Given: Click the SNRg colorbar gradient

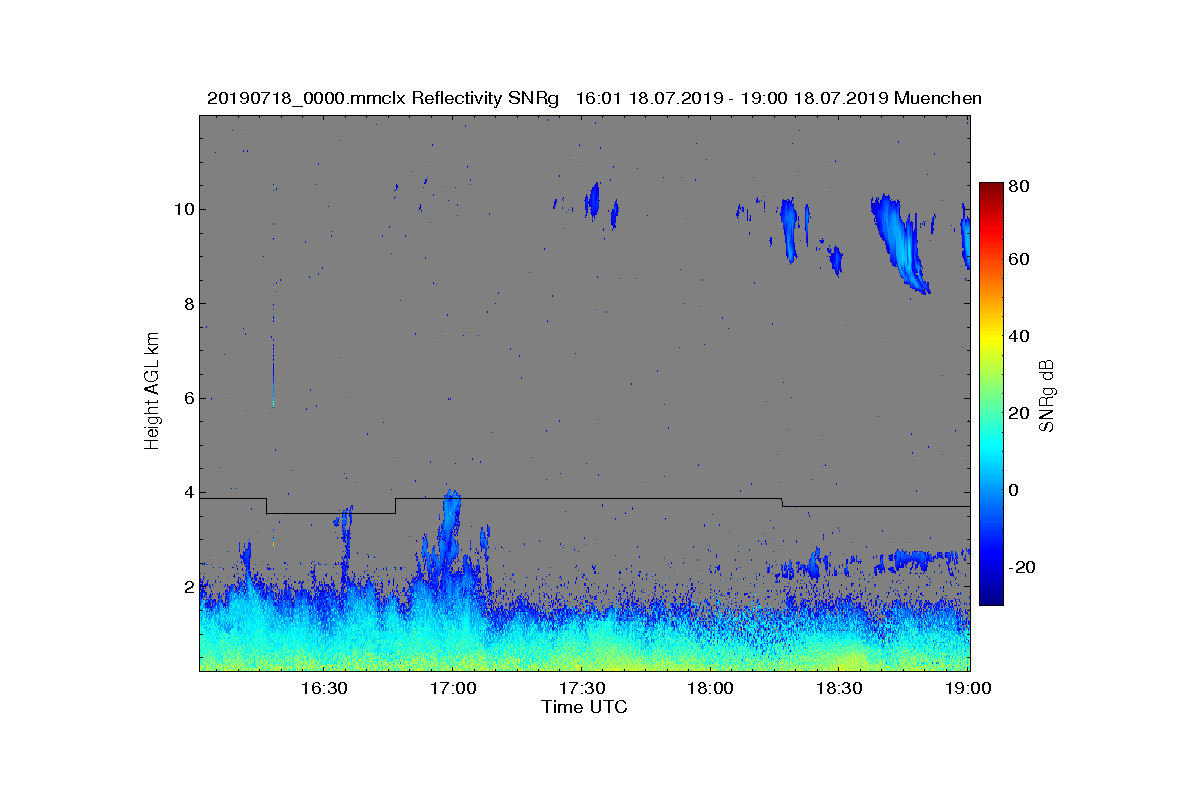Looking at the screenshot, I should (991, 394).
